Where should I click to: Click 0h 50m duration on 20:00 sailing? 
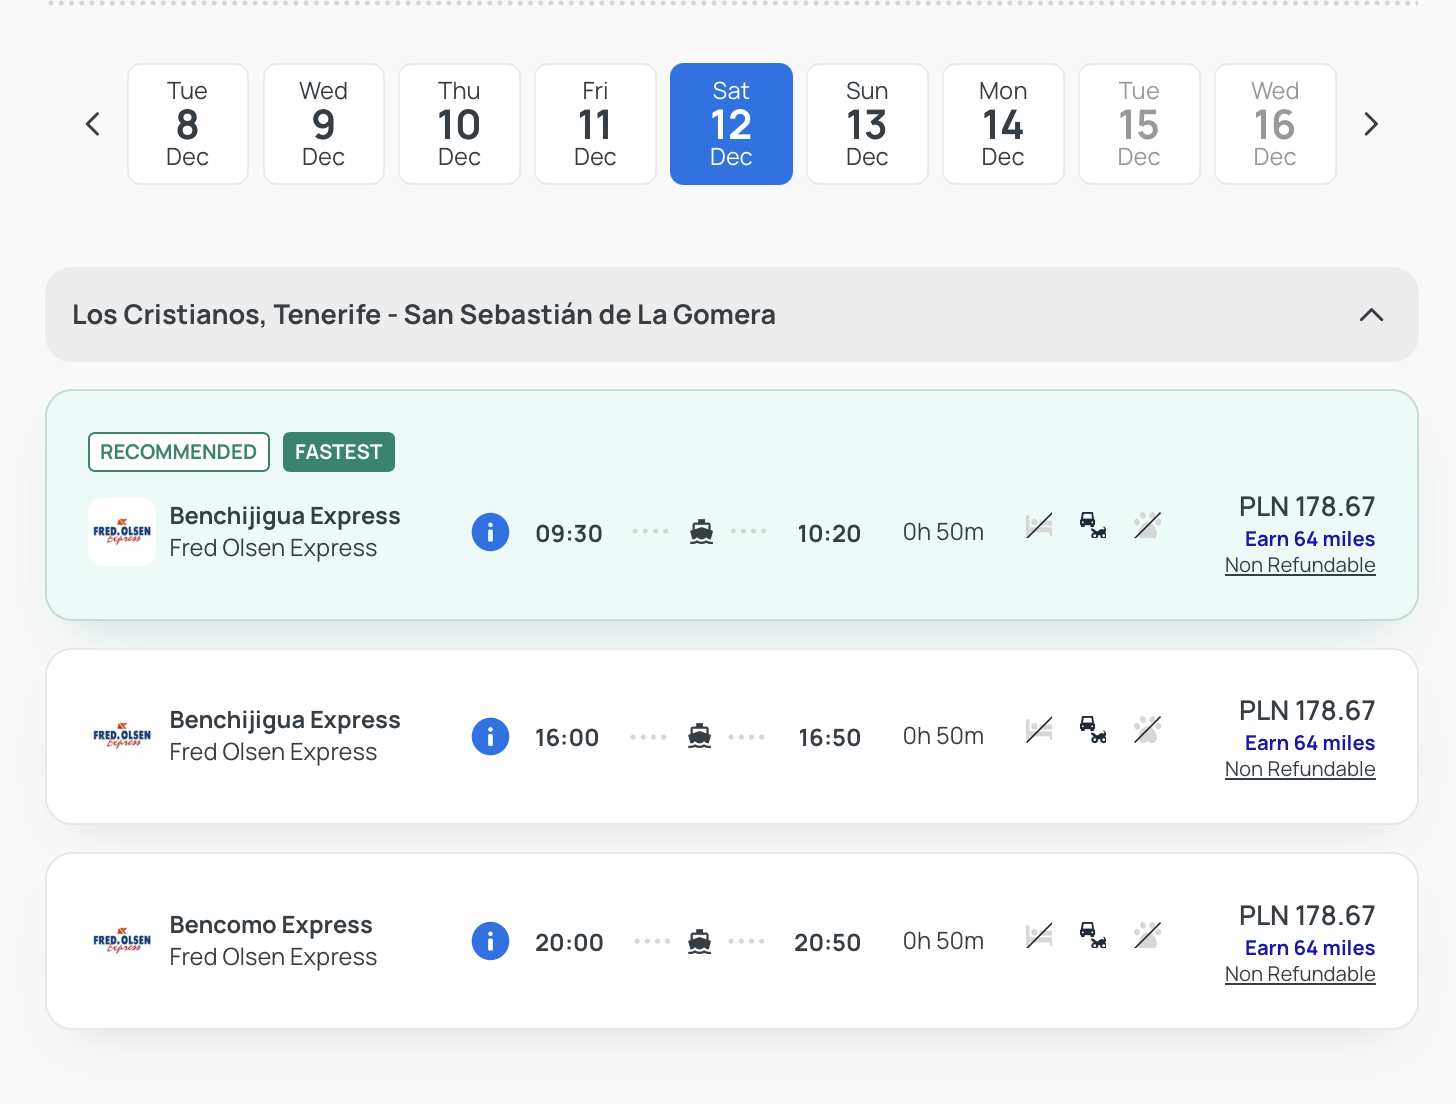pos(943,941)
